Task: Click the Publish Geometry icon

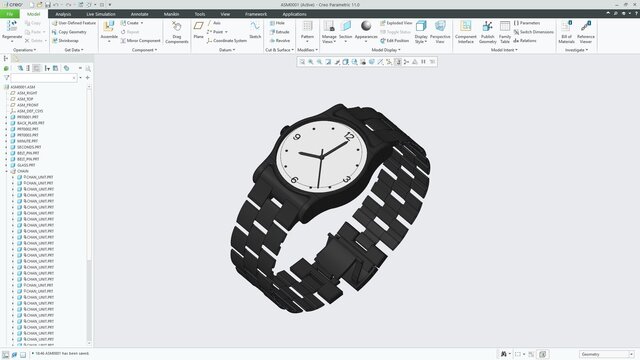Action: tap(487, 27)
